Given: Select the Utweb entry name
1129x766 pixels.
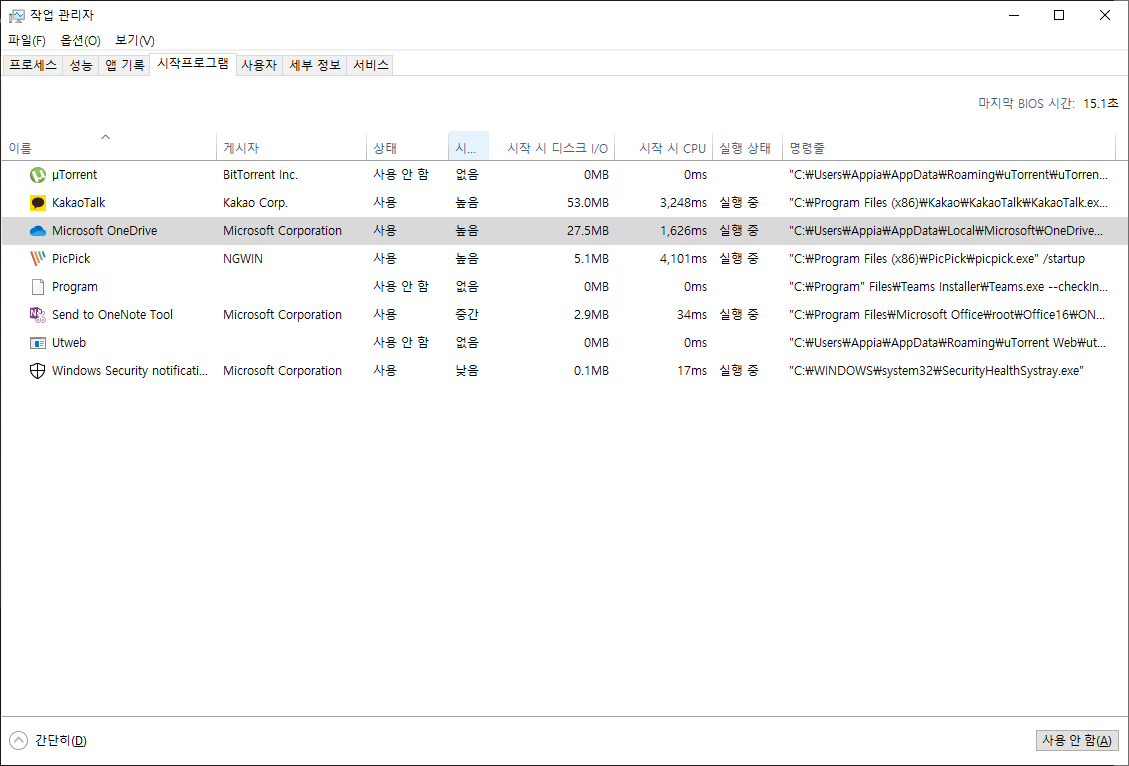Looking at the screenshot, I should tap(69, 343).
